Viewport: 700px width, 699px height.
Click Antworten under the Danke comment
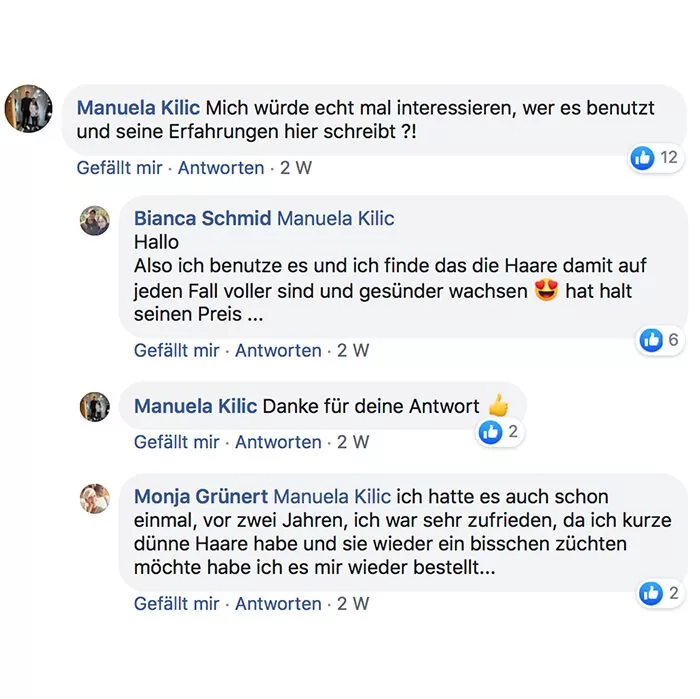(278, 442)
